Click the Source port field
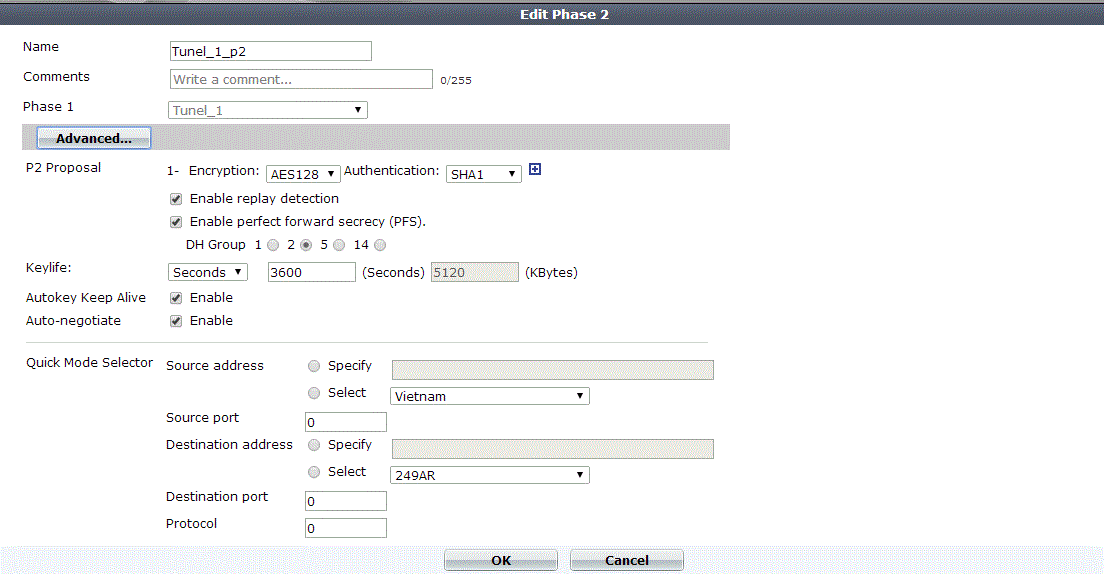The height and width of the screenshot is (575, 1104). click(346, 422)
